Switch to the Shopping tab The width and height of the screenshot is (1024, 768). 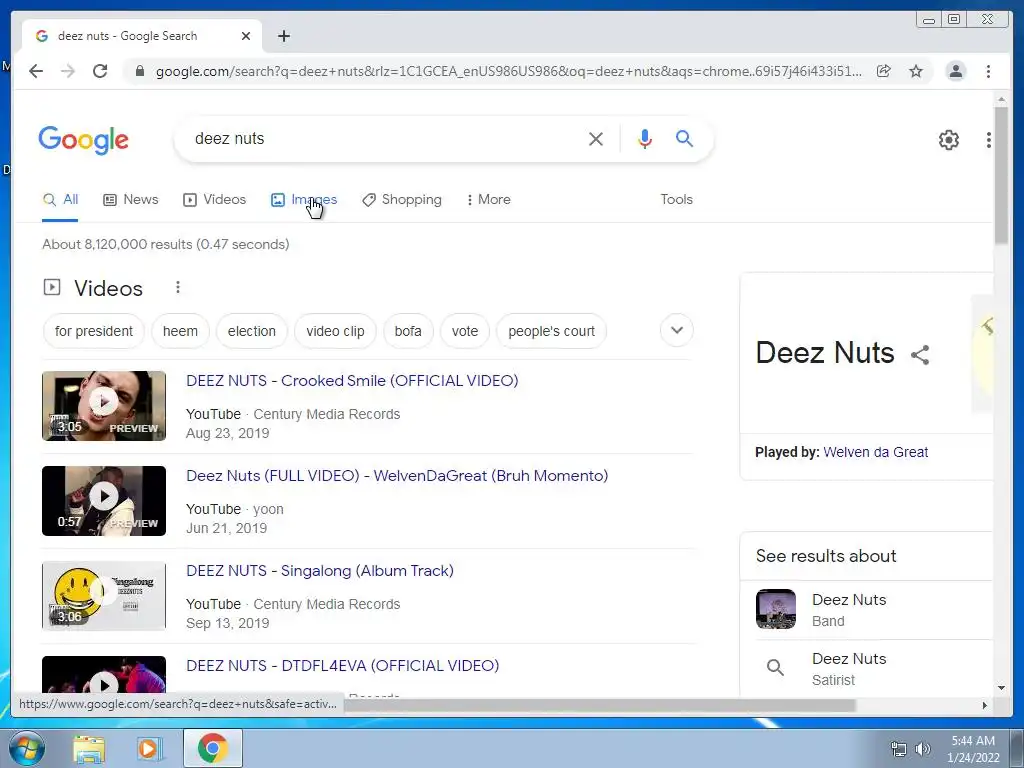click(402, 200)
